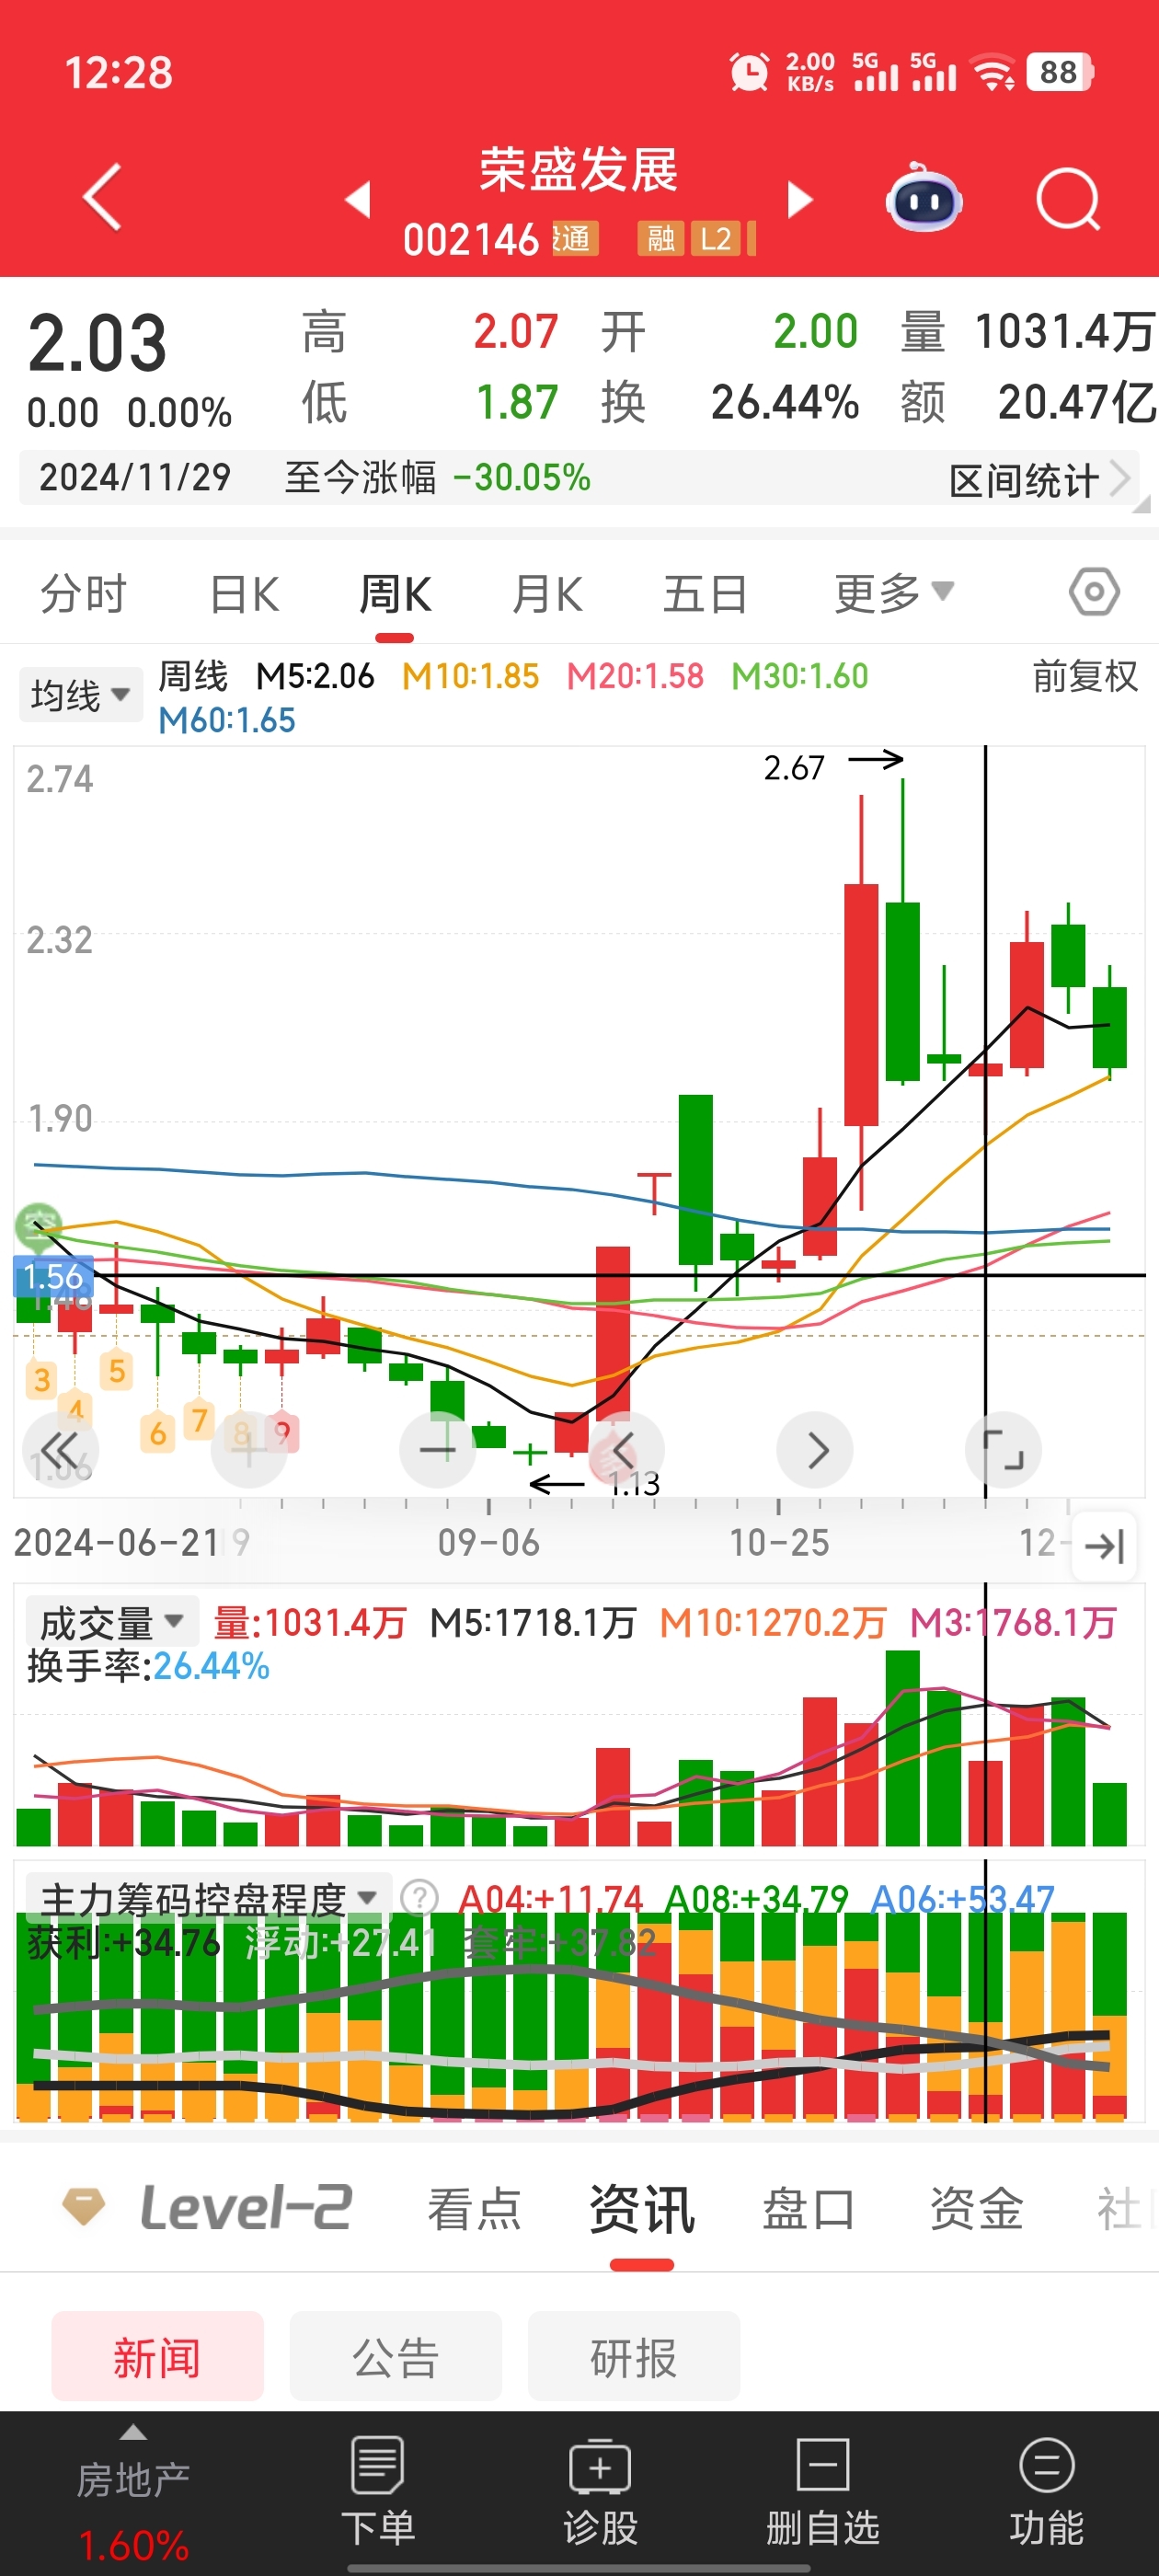The width and height of the screenshot is (1159, 2576).
Task: Tap the M30:1.60 moving average value
Action: tap(800, 676)
